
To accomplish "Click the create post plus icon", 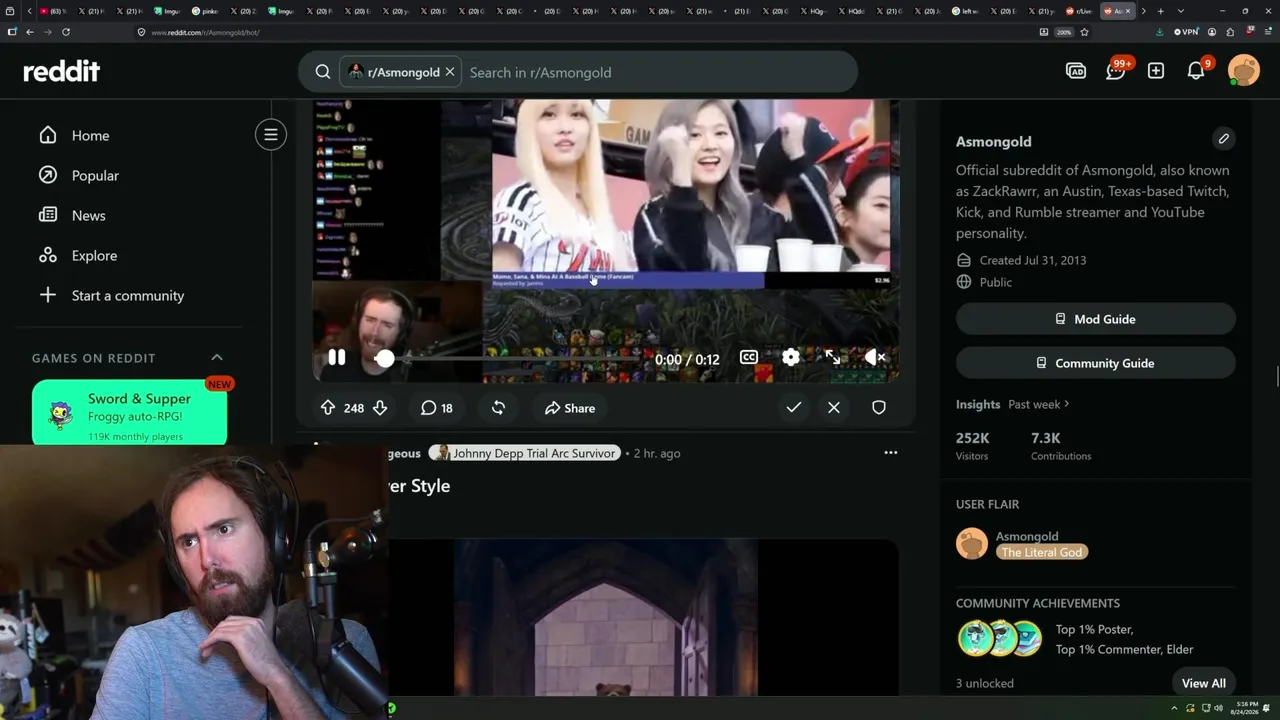I will coord(1156,71).
